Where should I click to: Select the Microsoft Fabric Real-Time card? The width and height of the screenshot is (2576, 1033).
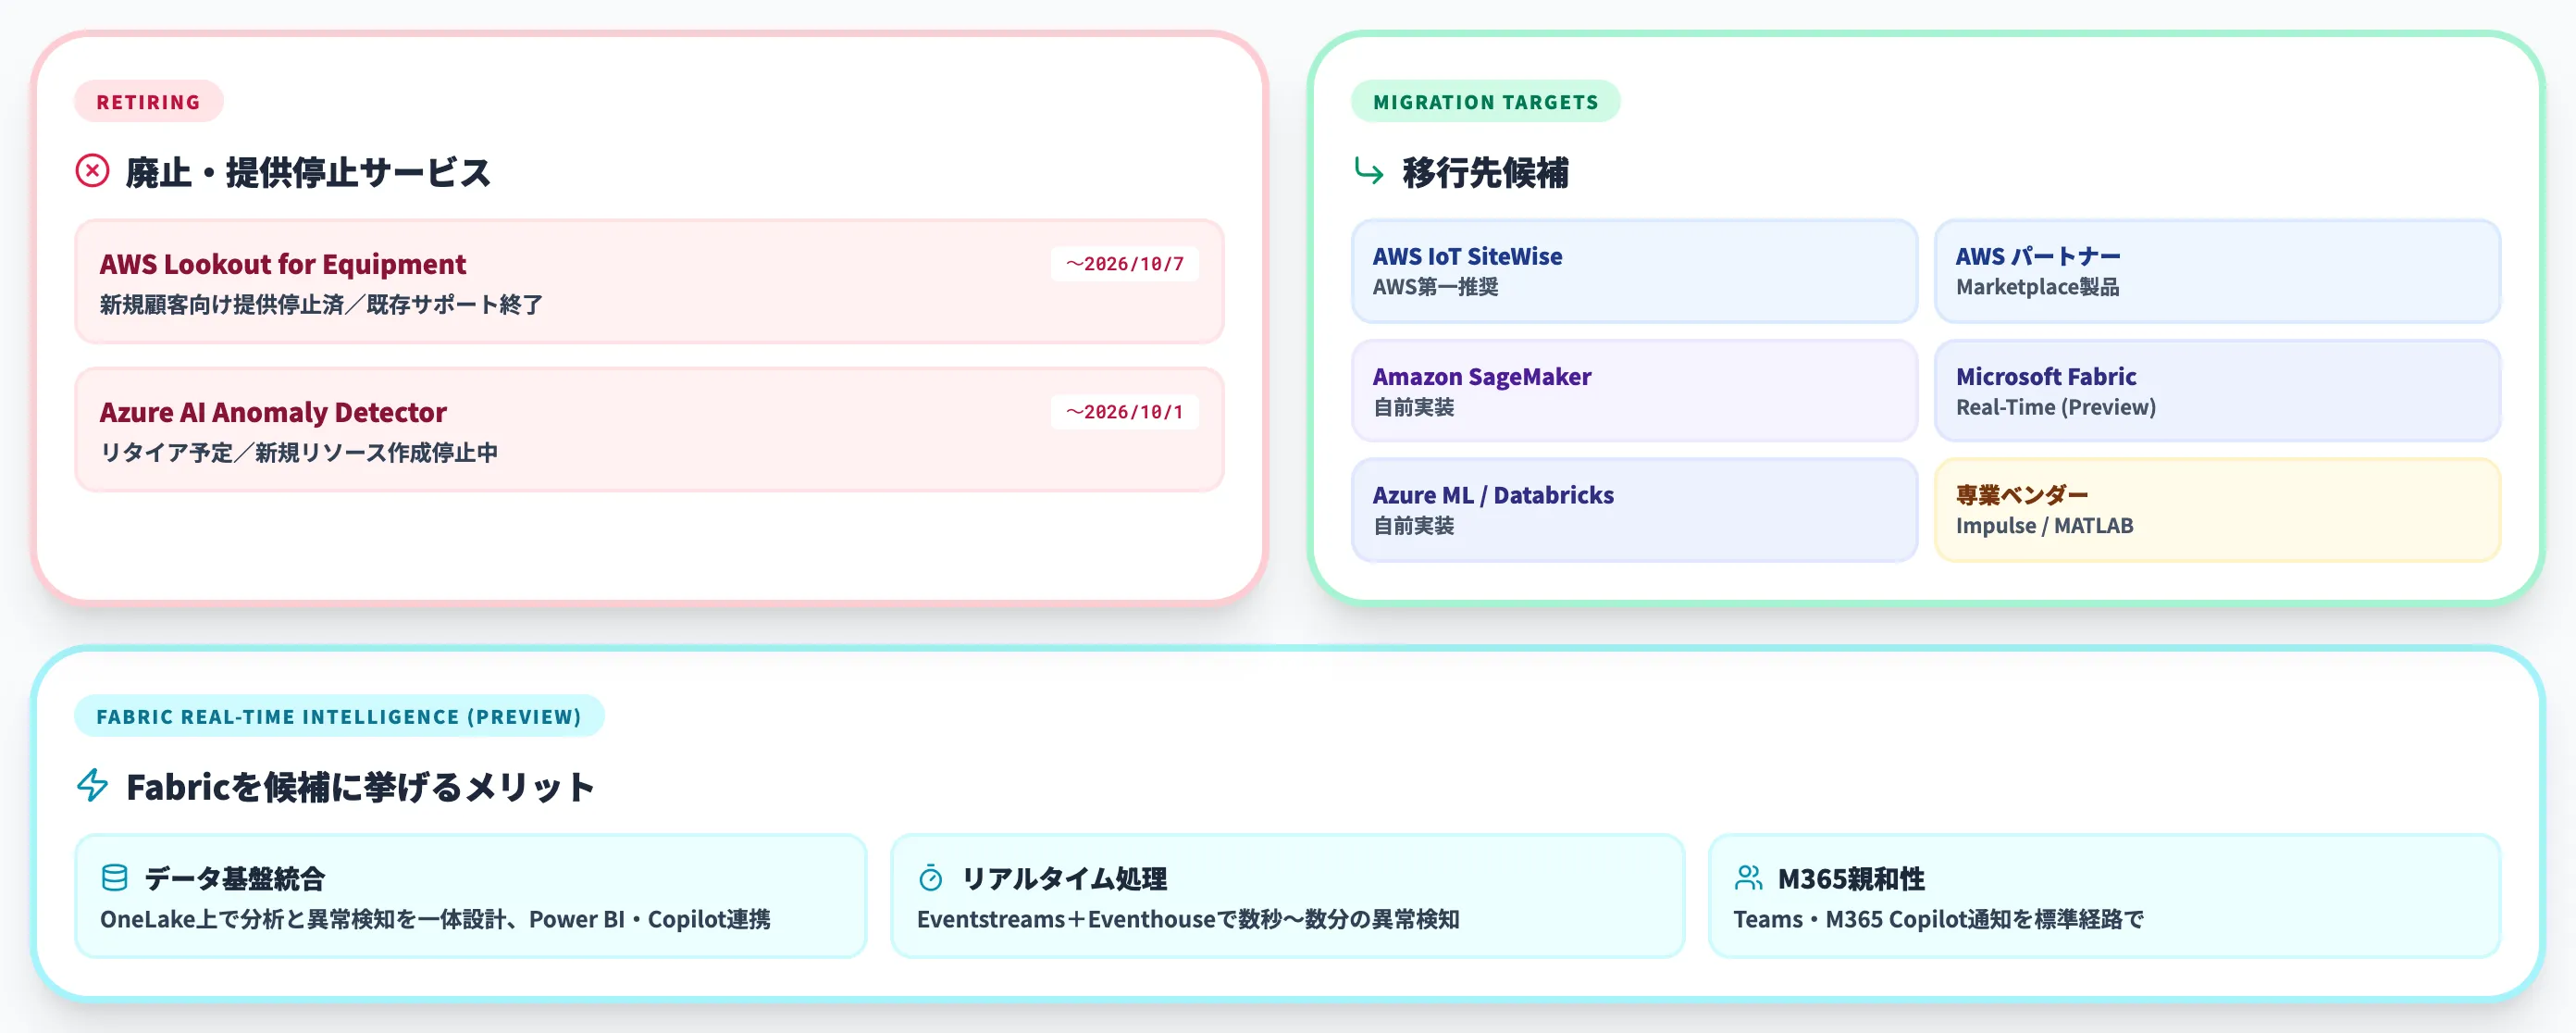click(x=2218, y=392)
